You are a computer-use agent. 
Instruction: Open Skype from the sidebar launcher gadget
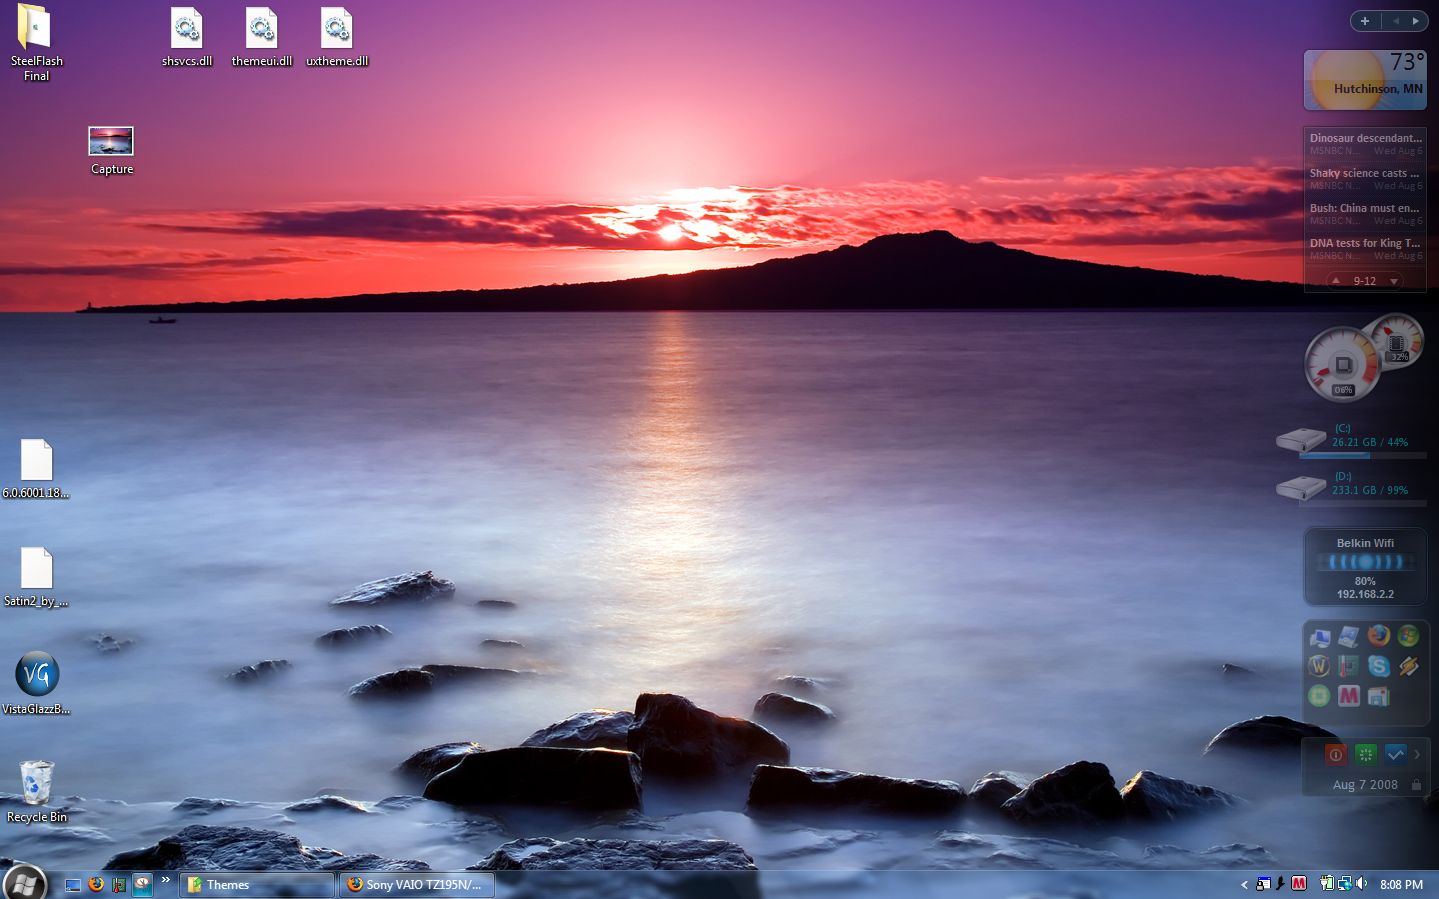pos(1379,666)
